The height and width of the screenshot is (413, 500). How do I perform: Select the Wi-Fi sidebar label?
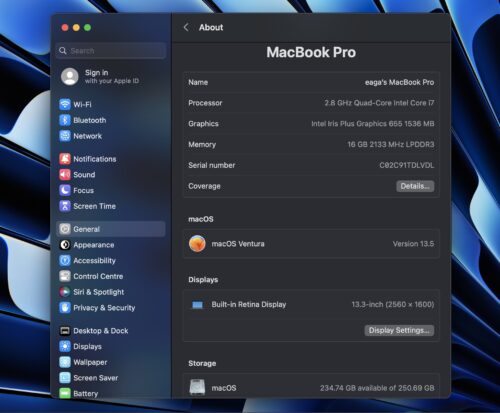point(82,104)
